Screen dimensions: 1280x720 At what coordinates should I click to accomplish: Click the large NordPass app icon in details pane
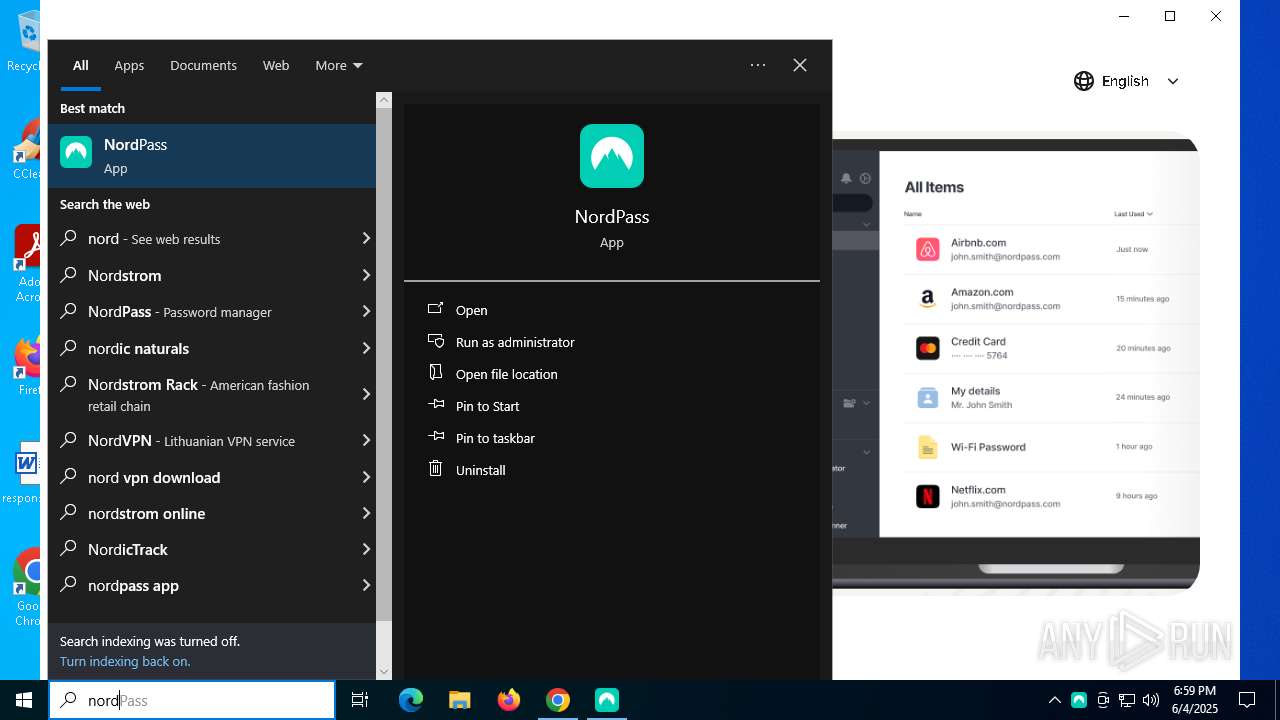[612, 156]
